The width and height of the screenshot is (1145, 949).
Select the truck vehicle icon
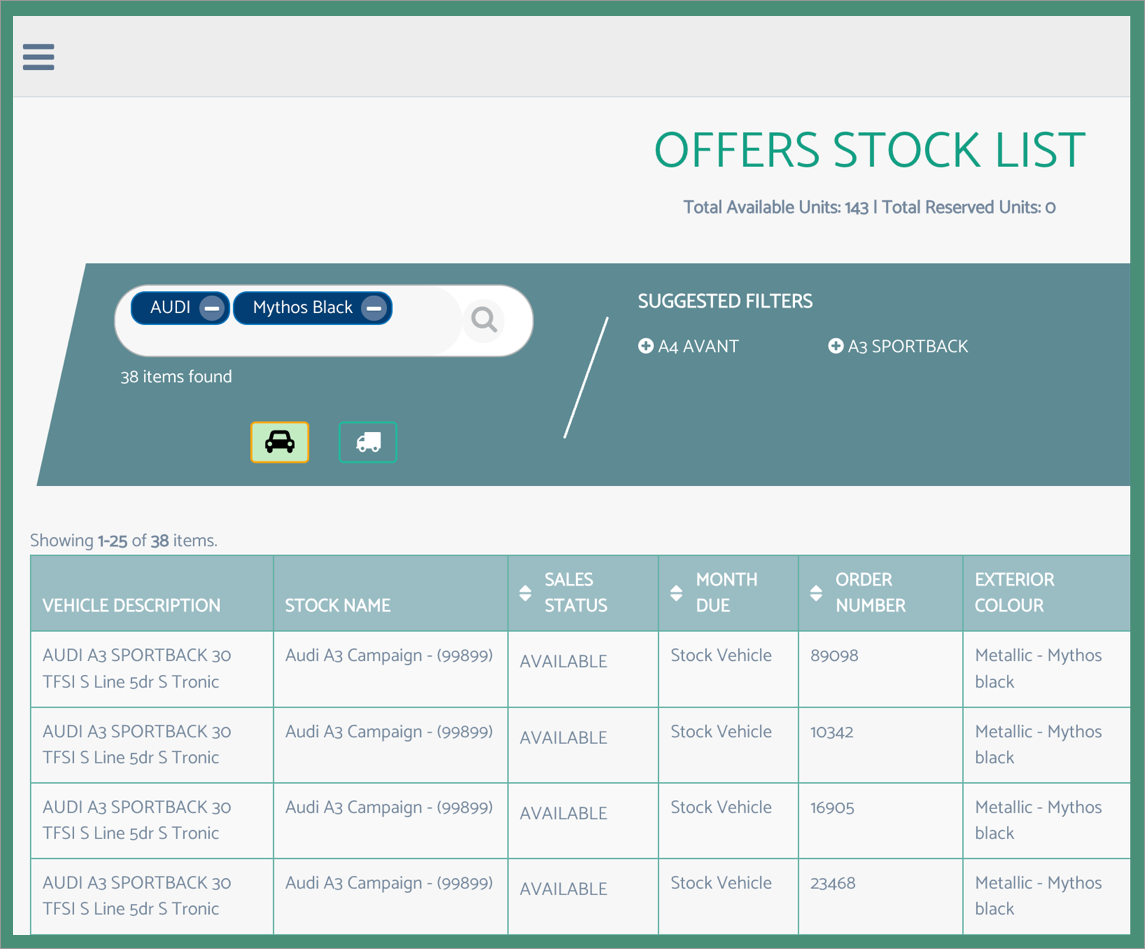tap(367, 441)
